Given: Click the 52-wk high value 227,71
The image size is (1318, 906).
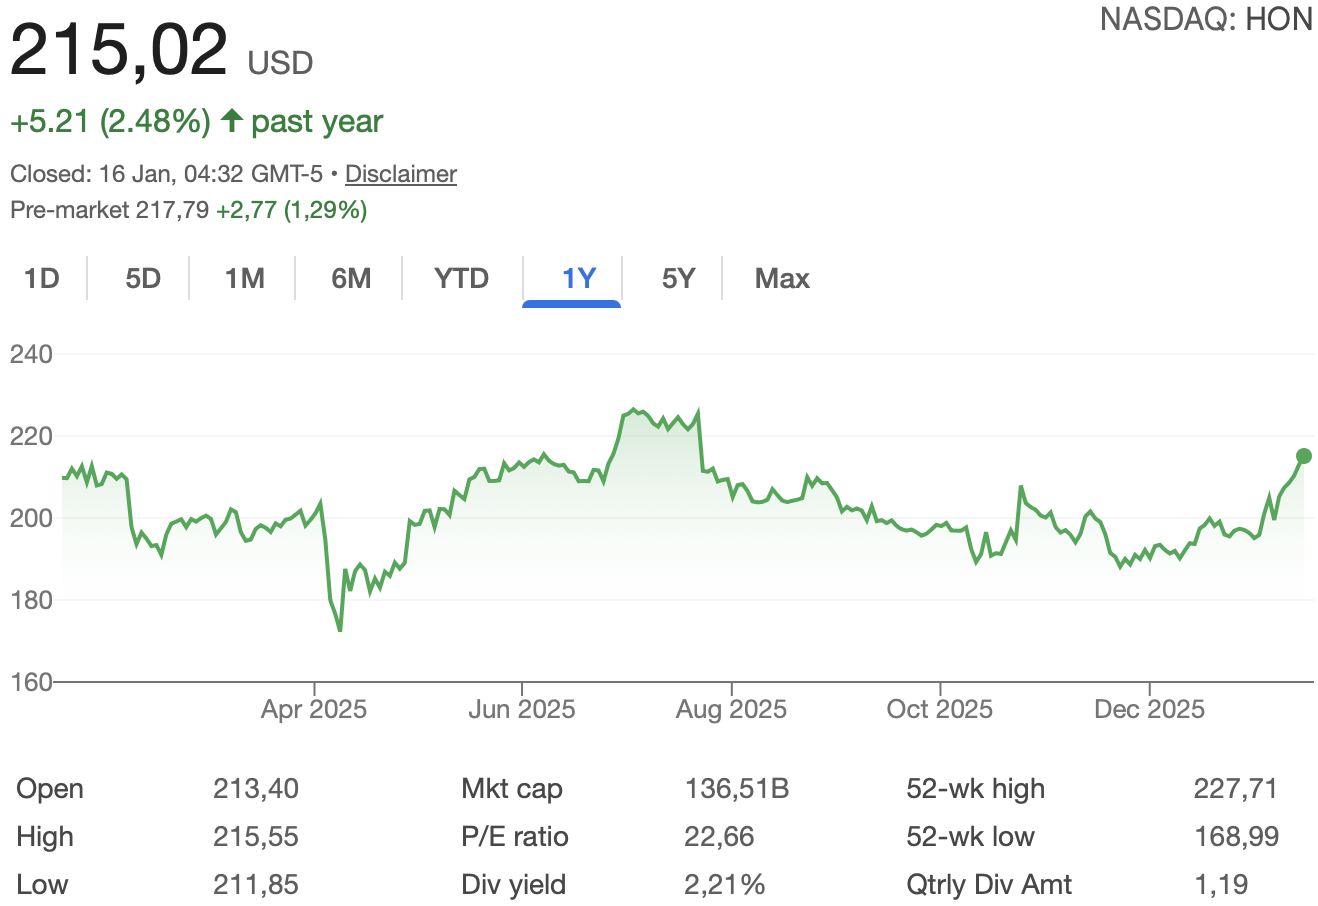Looking at the screenshot, I should 1235,789.
